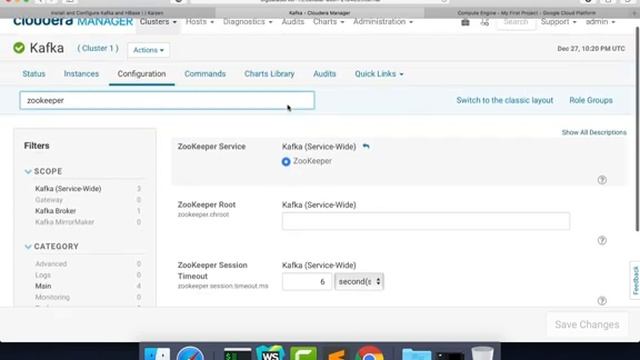
Task: Show help for ZooKeeper Service setting
Action: click(x=602, y=180)
